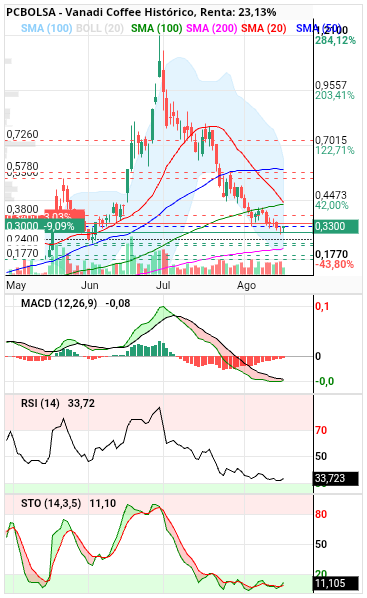Click the Jun date axis label
367x598 pixels.
90,285
